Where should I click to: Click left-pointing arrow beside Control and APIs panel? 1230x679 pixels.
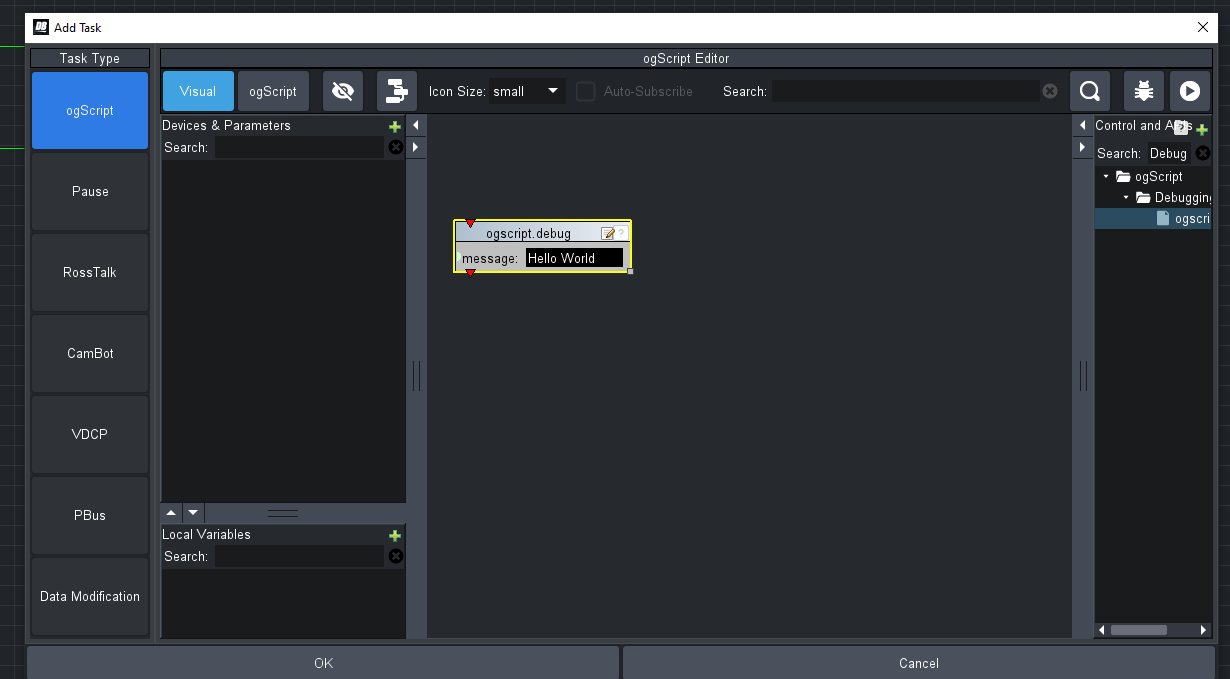[1082, 125]
